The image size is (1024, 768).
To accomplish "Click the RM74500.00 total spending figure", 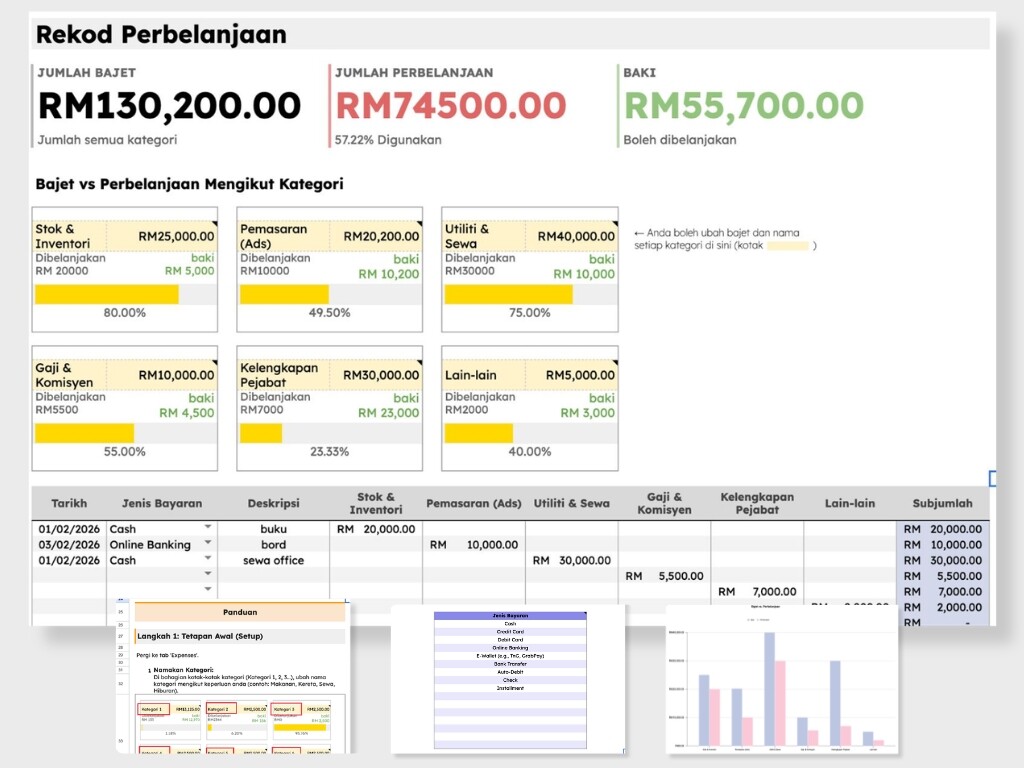I will [451, 106].
